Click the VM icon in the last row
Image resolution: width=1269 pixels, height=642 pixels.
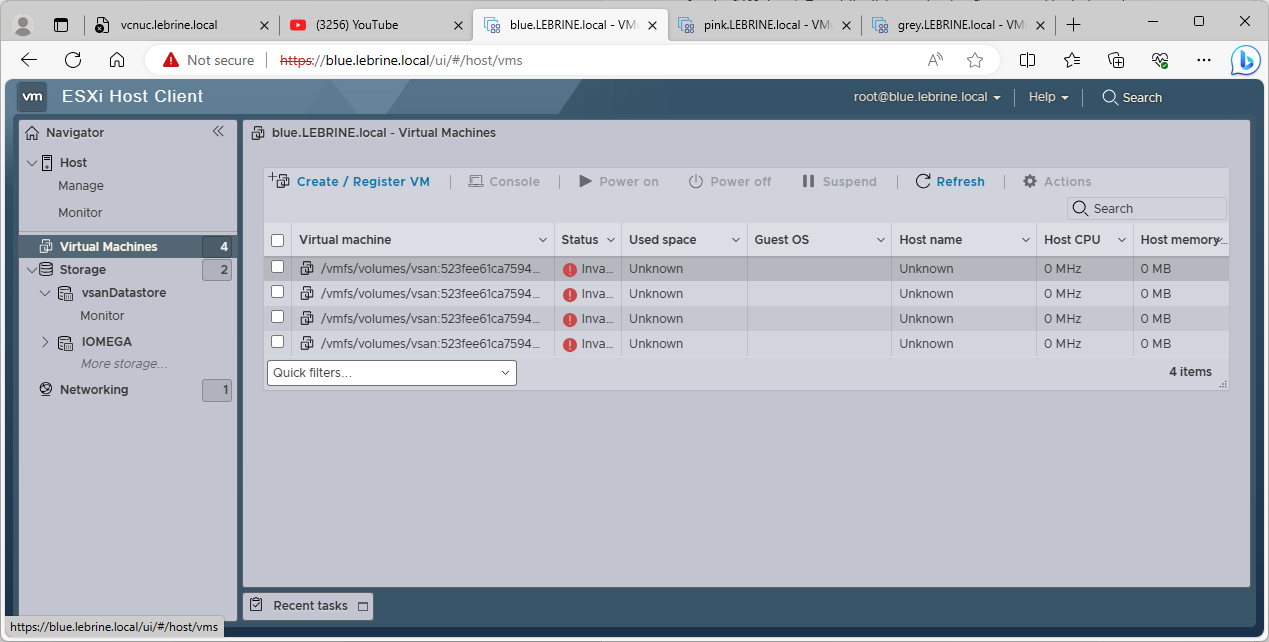[x=307, y=344]
